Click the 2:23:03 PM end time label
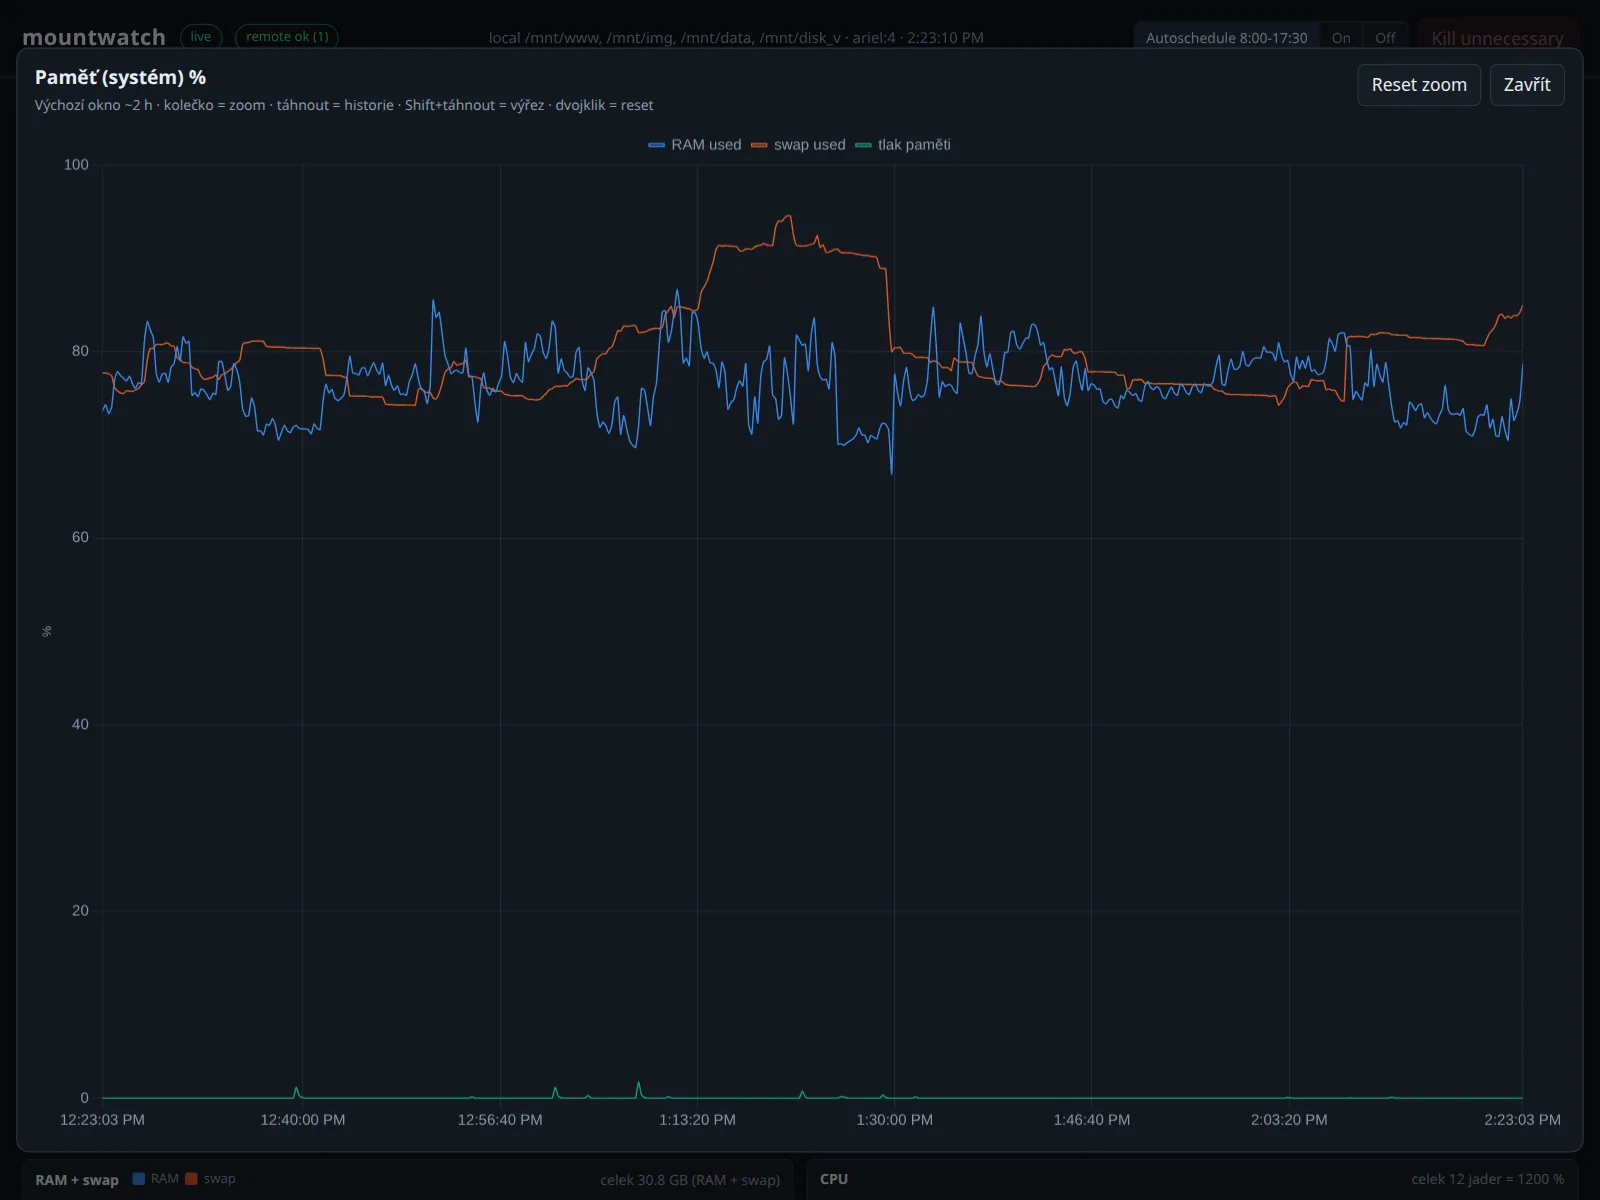1600x1200 pixels. pos(1522,1120)
